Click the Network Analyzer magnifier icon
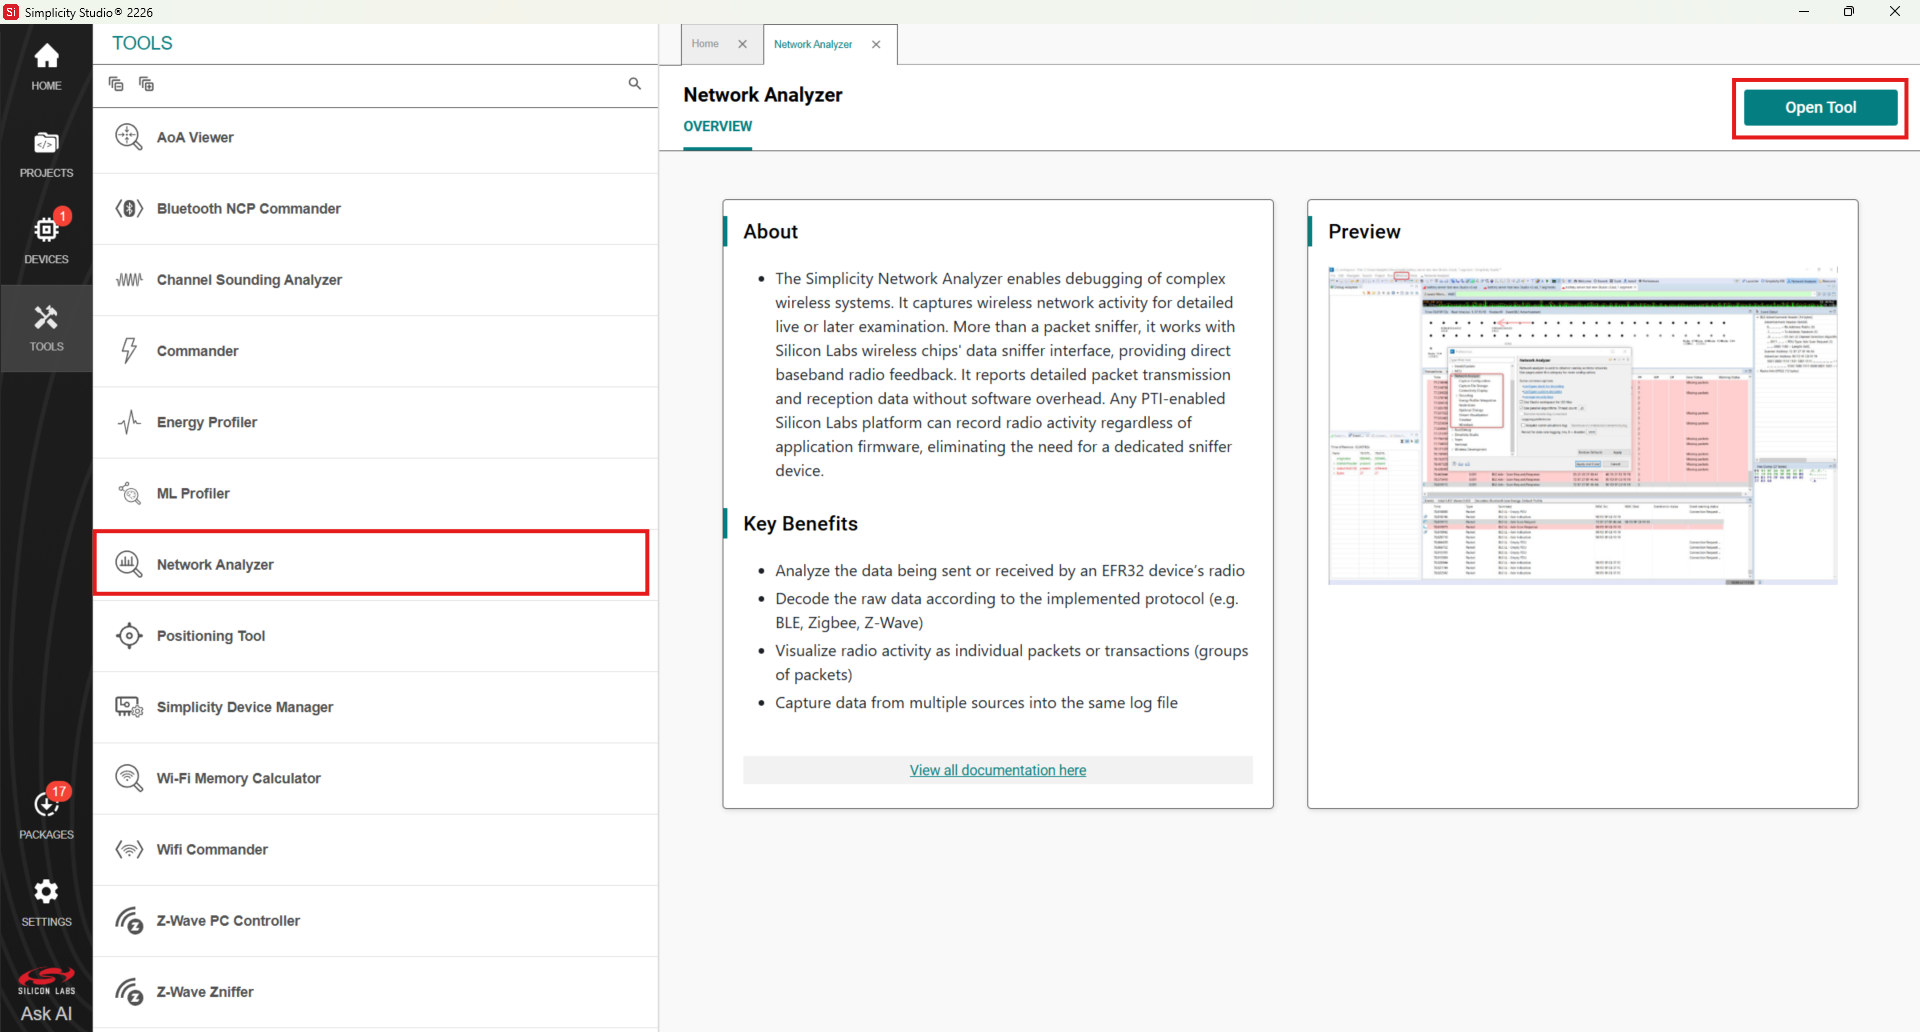This screenshot has width=1920, height=1032. click(x=129, y=564)
